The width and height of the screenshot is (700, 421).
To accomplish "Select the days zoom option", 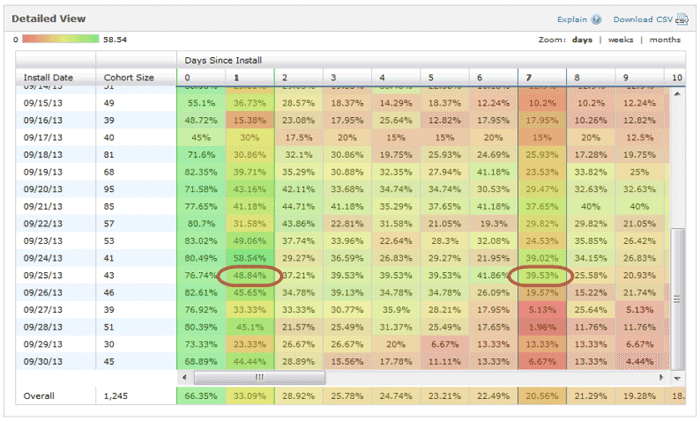I will tap(582, 40).
